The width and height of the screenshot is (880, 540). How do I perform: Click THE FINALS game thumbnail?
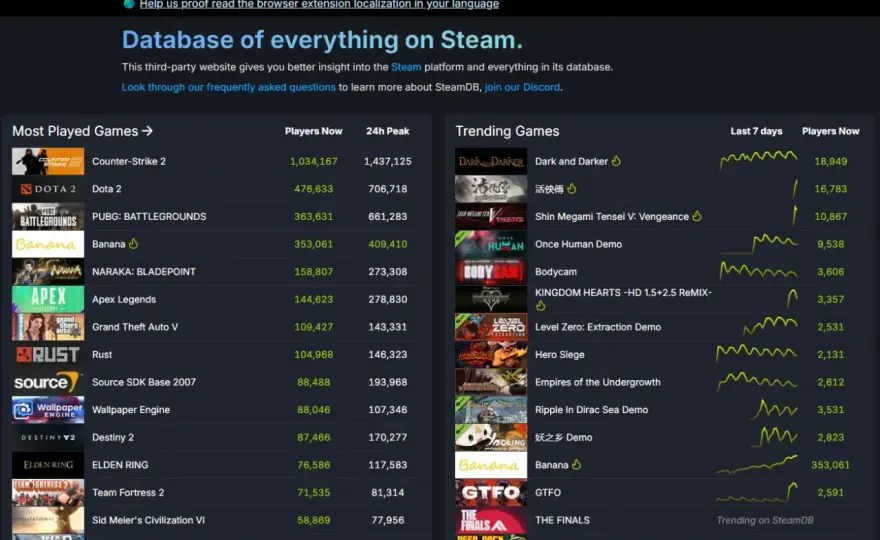pos(491,520)
